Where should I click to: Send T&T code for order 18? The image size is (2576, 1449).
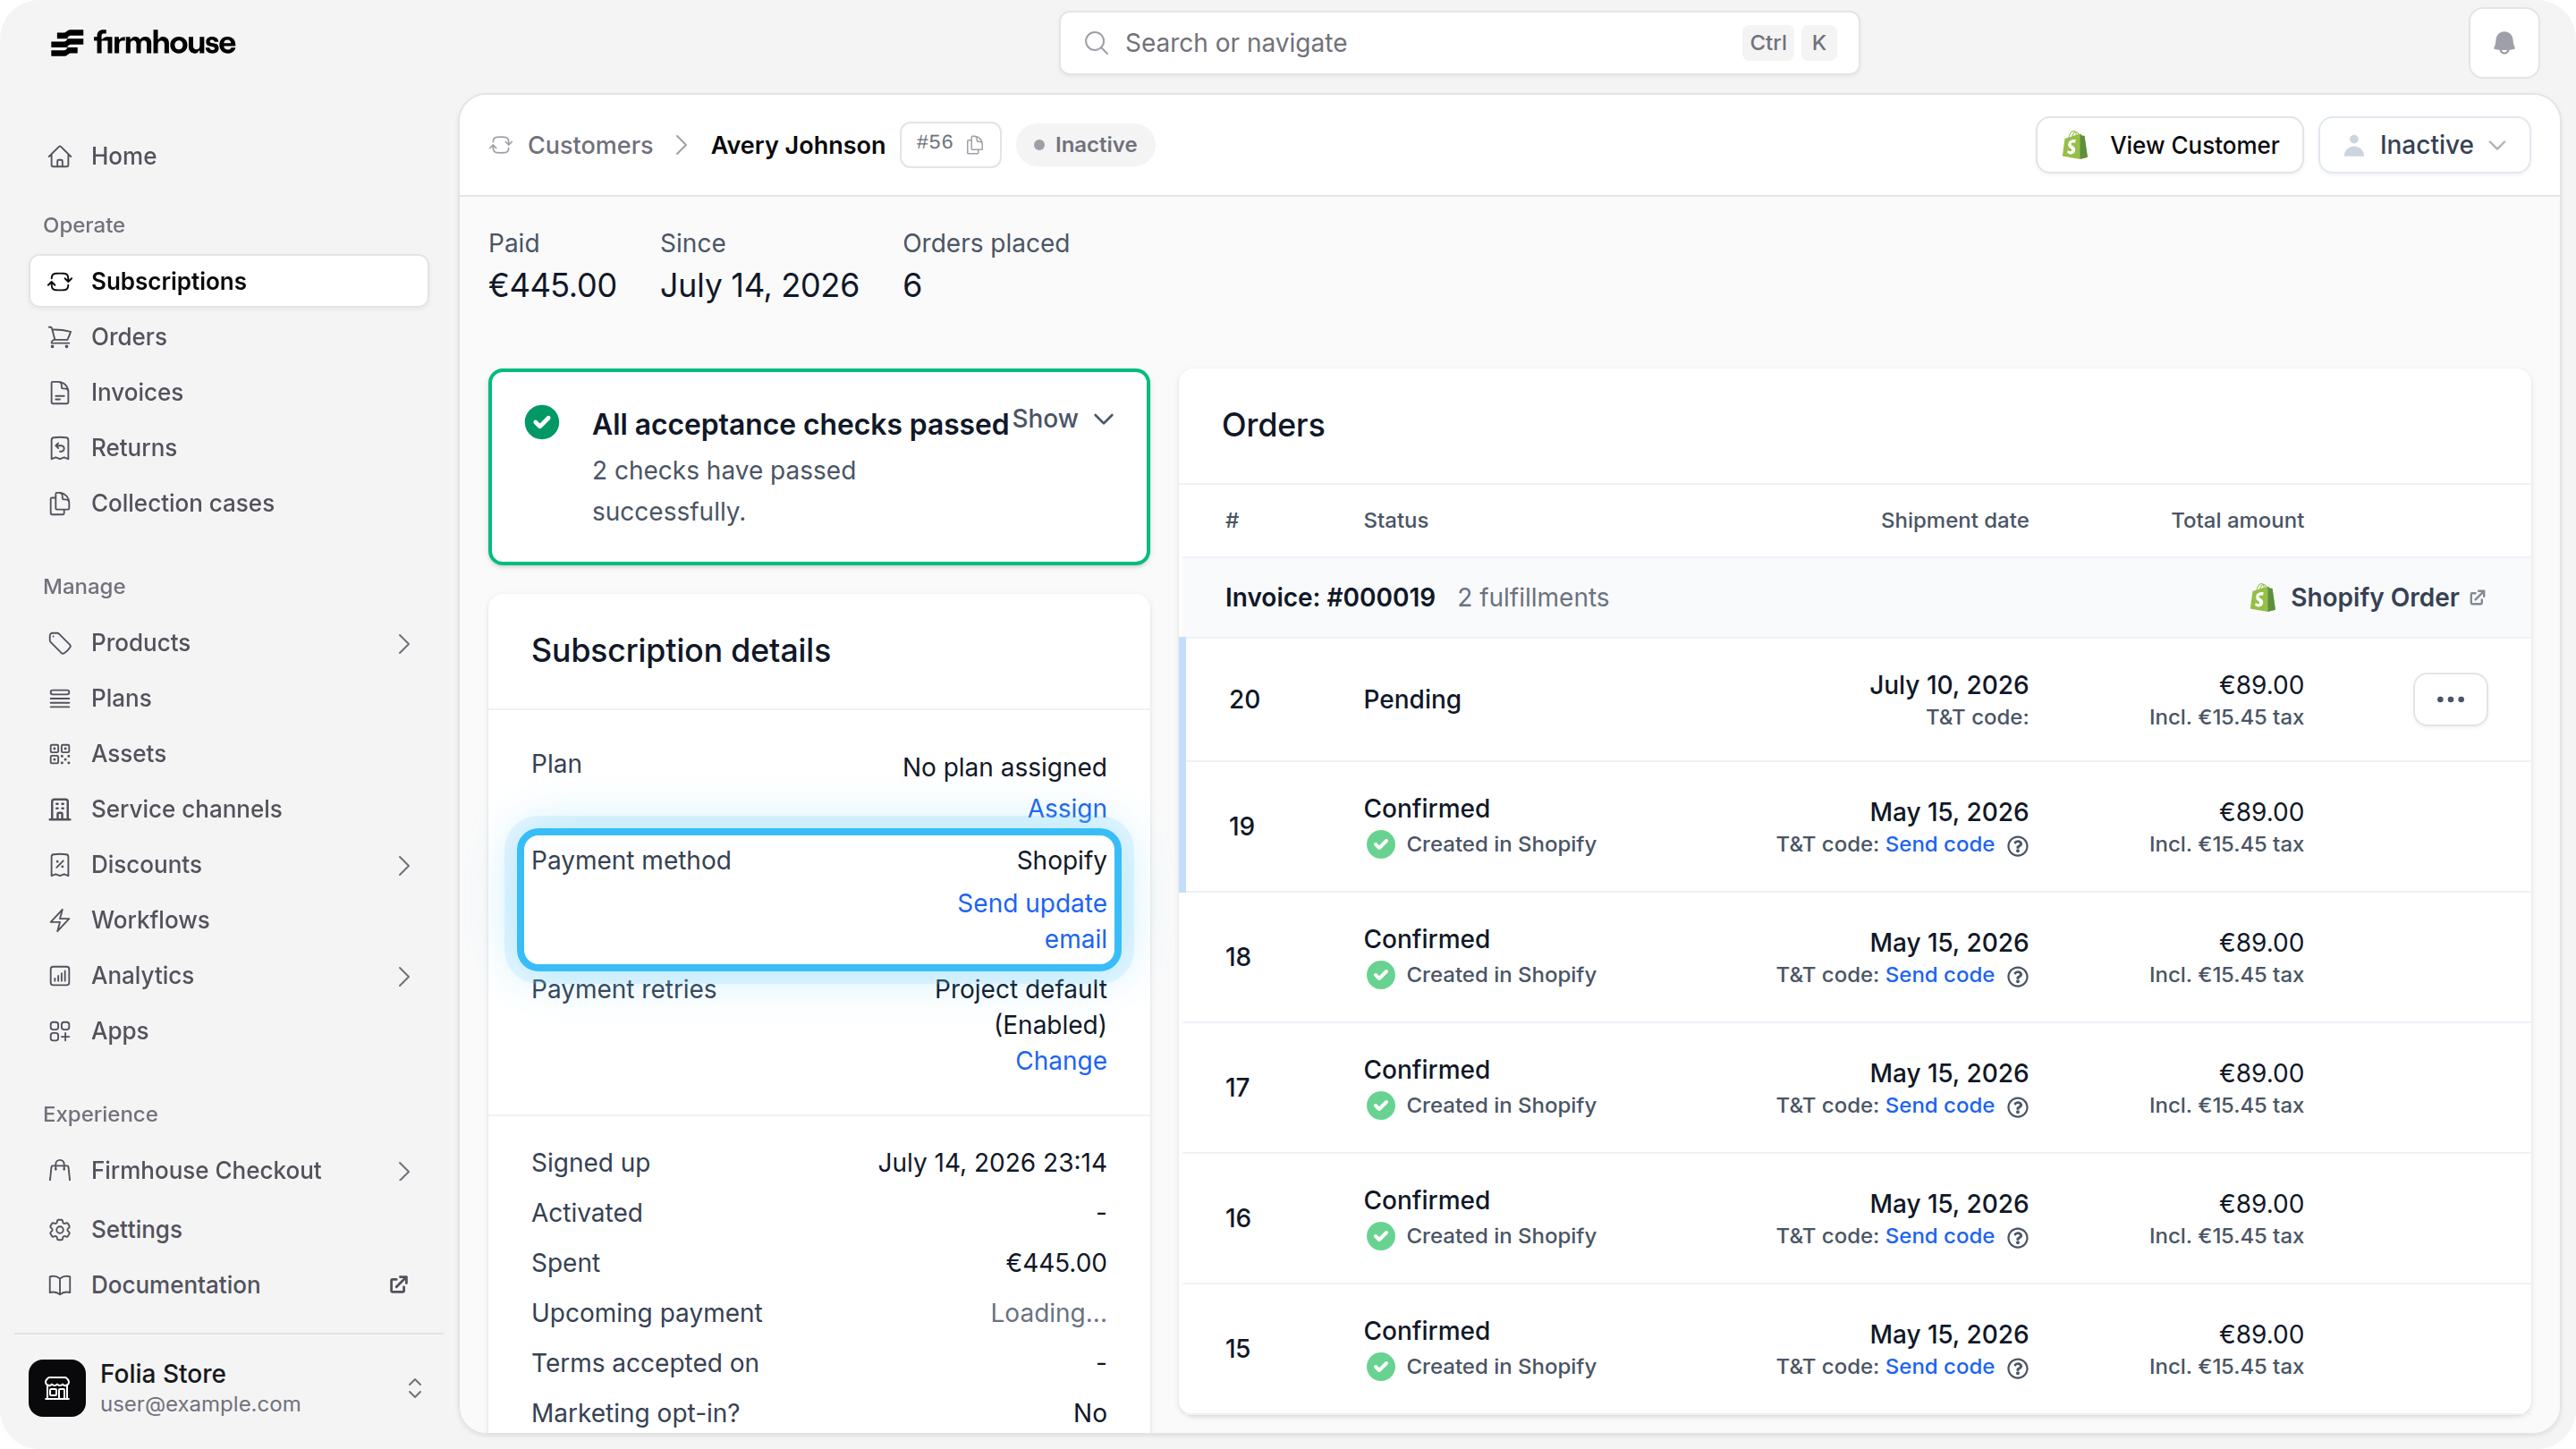tap(1939, 975)
